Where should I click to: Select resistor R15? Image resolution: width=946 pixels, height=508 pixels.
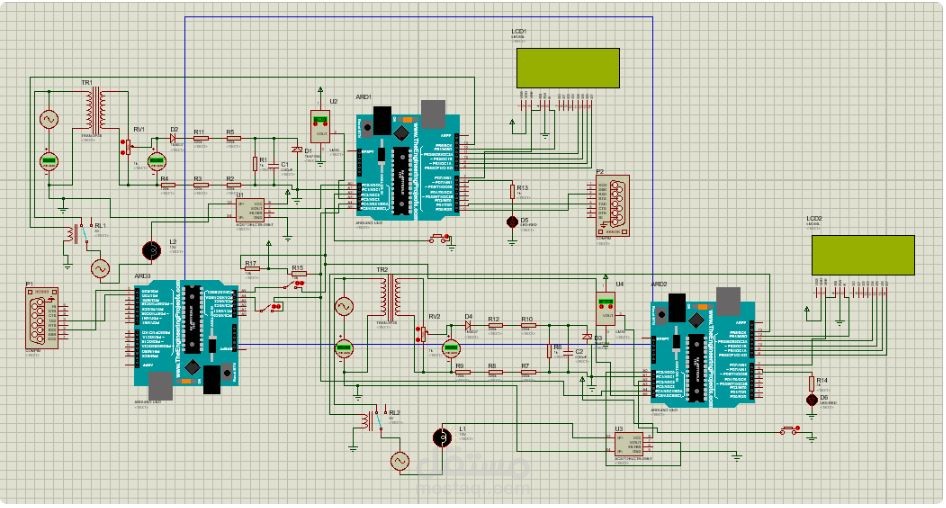point(298,273)
